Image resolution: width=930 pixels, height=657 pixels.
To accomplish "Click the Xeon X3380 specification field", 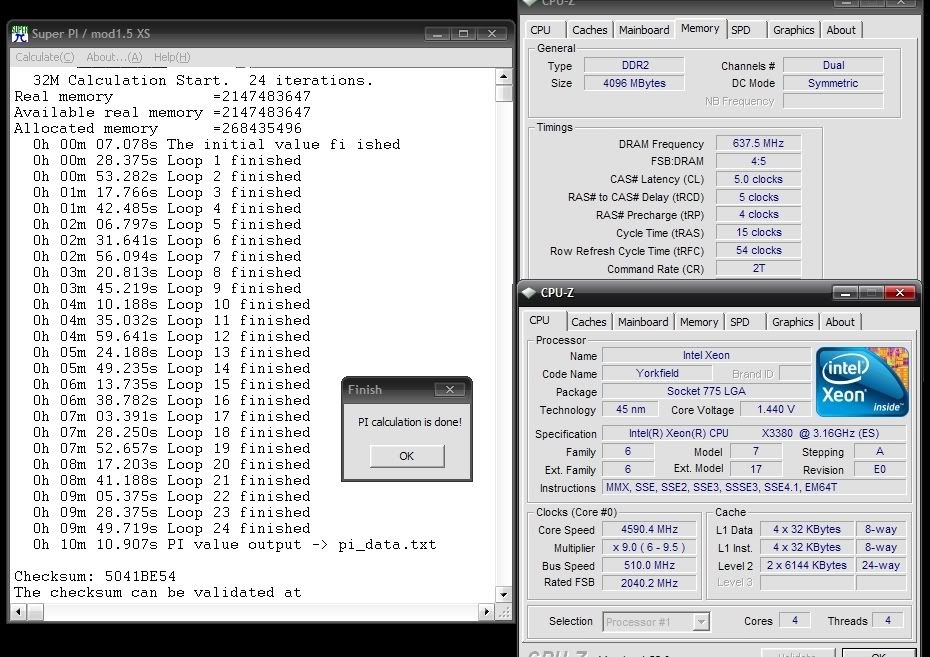I will pos(754,433).
